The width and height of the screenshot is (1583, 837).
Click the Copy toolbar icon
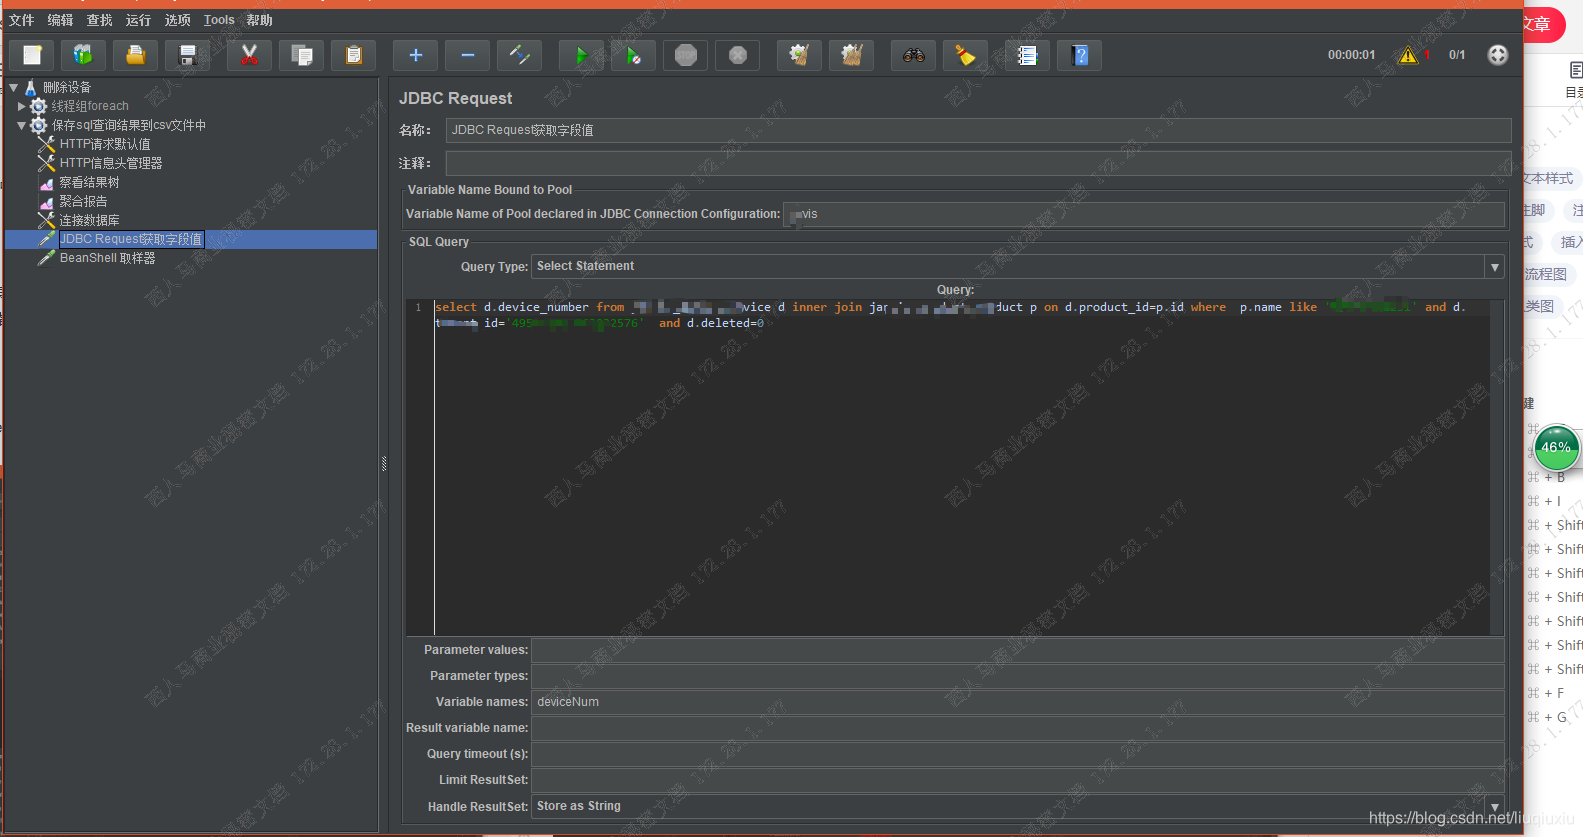pyautogui.click(x=301, y=55)
